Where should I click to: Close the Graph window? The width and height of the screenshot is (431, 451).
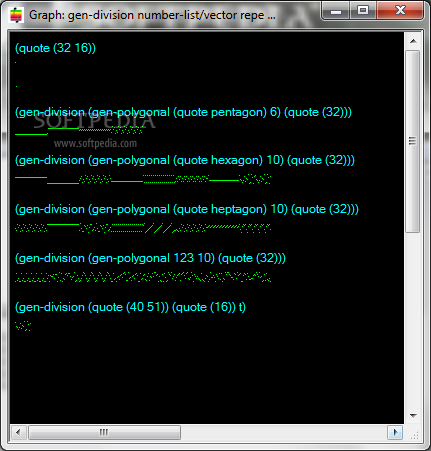400,11
